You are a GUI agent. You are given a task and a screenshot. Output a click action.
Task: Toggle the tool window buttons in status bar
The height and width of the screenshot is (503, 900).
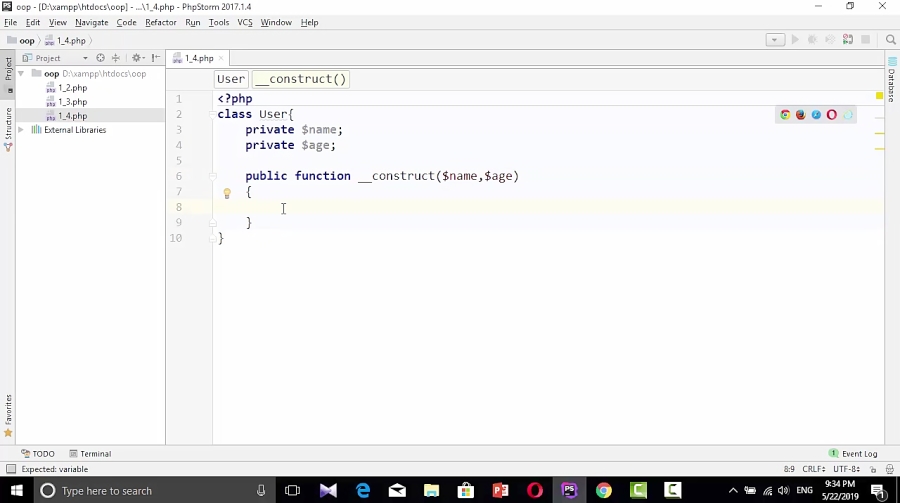click(x=10, y=469)
